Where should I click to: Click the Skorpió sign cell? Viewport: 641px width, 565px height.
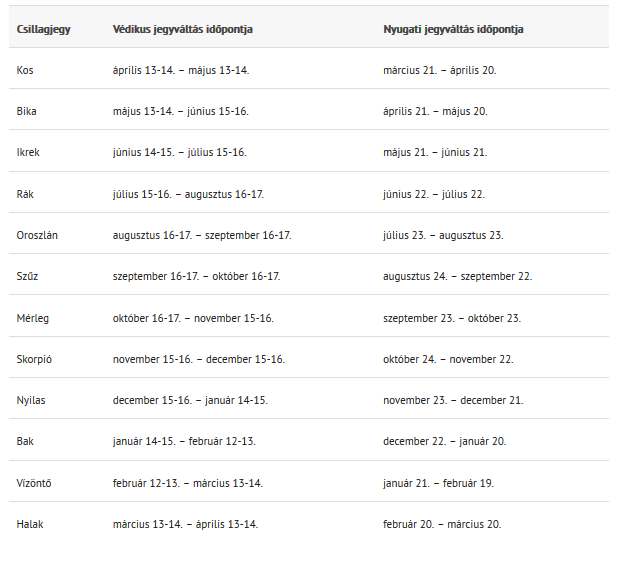point(35,359)
